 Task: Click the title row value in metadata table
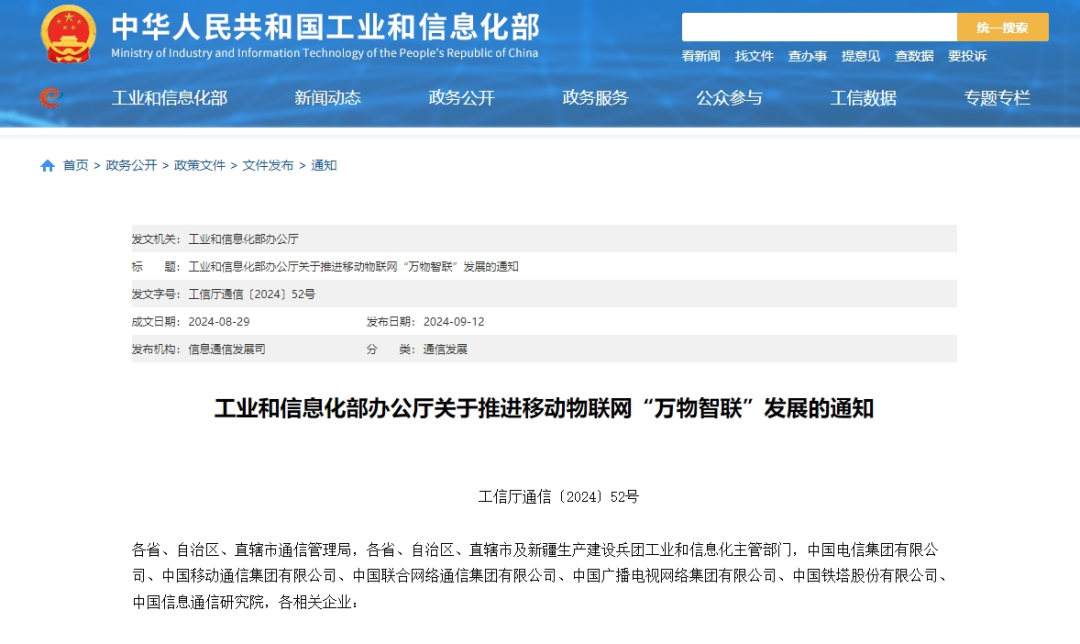click(353, 267)
